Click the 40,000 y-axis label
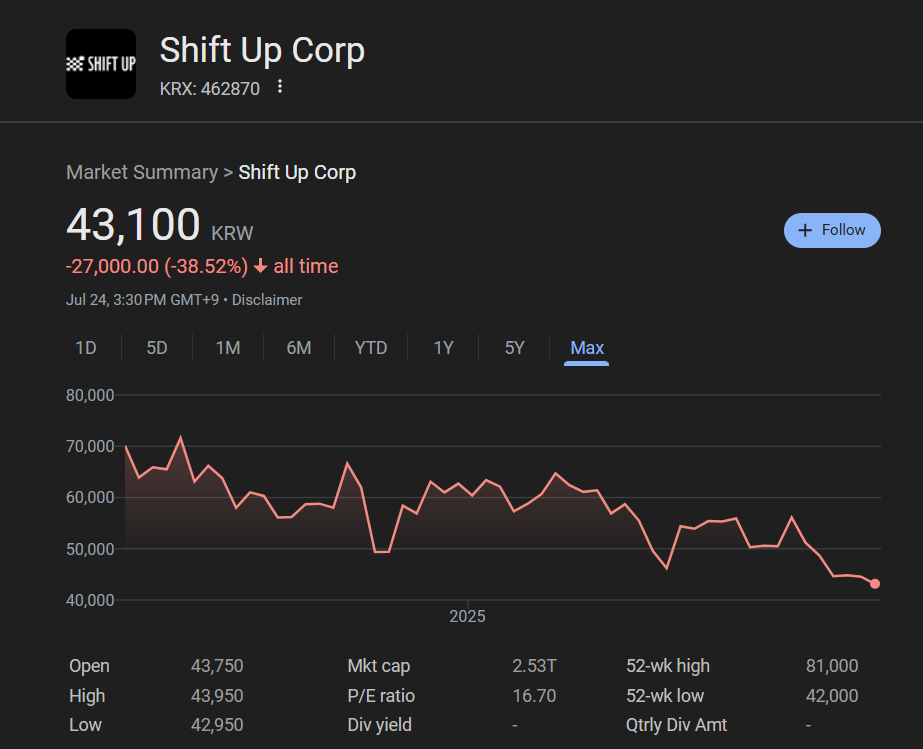This screenshot has width=923, height=749. coord(90,601)
